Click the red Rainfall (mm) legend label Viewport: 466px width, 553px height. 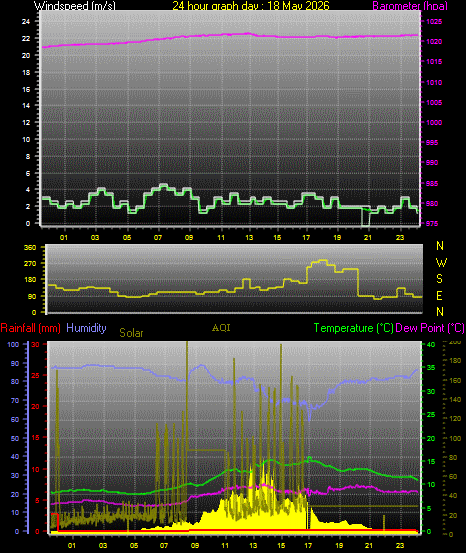pos(30,328)
